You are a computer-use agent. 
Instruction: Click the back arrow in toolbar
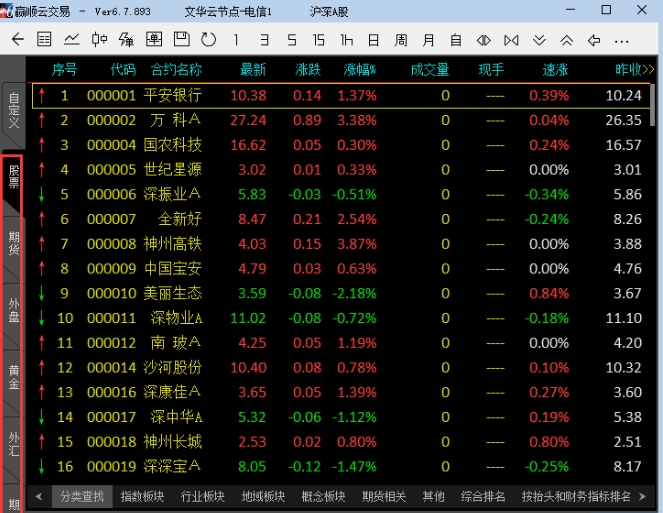point(18,40)
